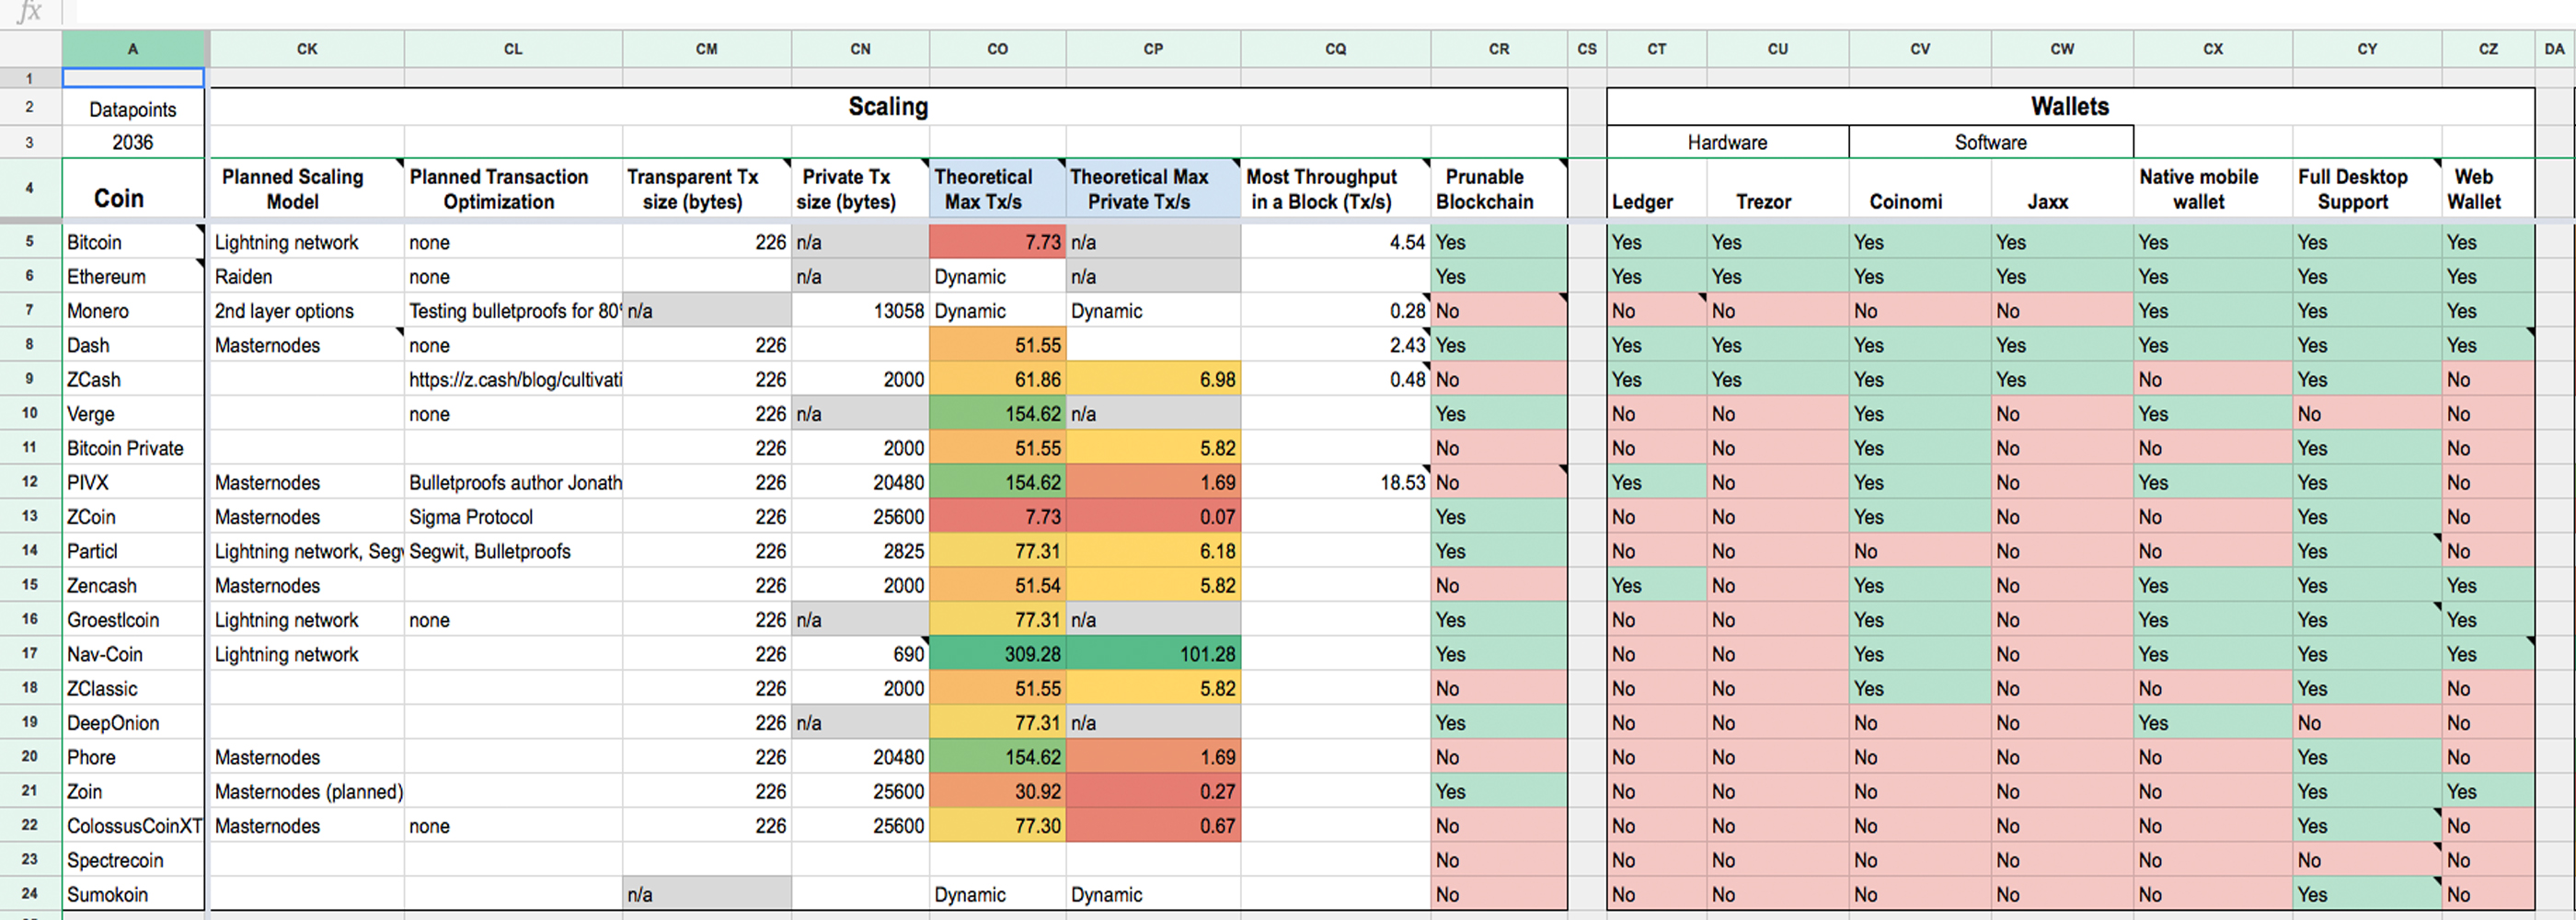2576x920 pixels.
Task: Click the 'Wallets' section header
Action: [2070, 107]
